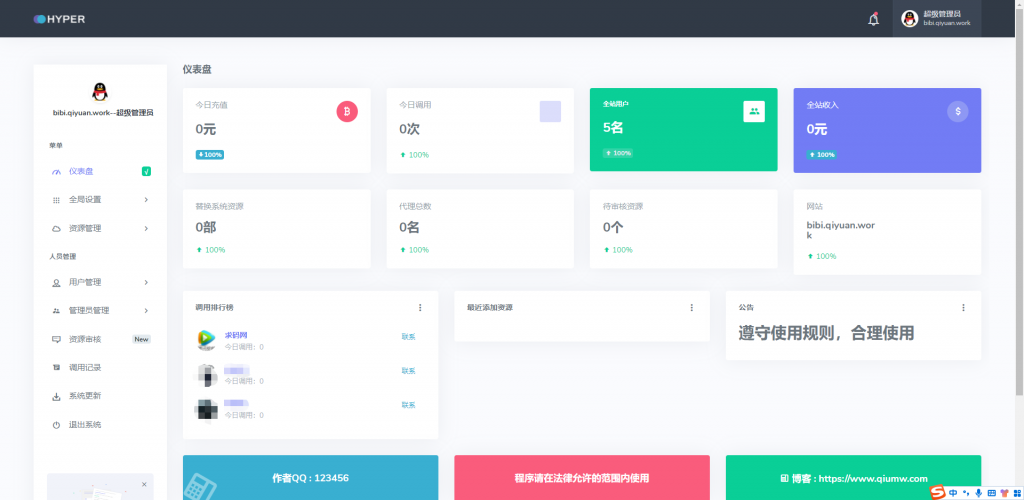Open the 公告 card options menu
1024x500 pixels.
pyautogui.click(x=963, y=308)
